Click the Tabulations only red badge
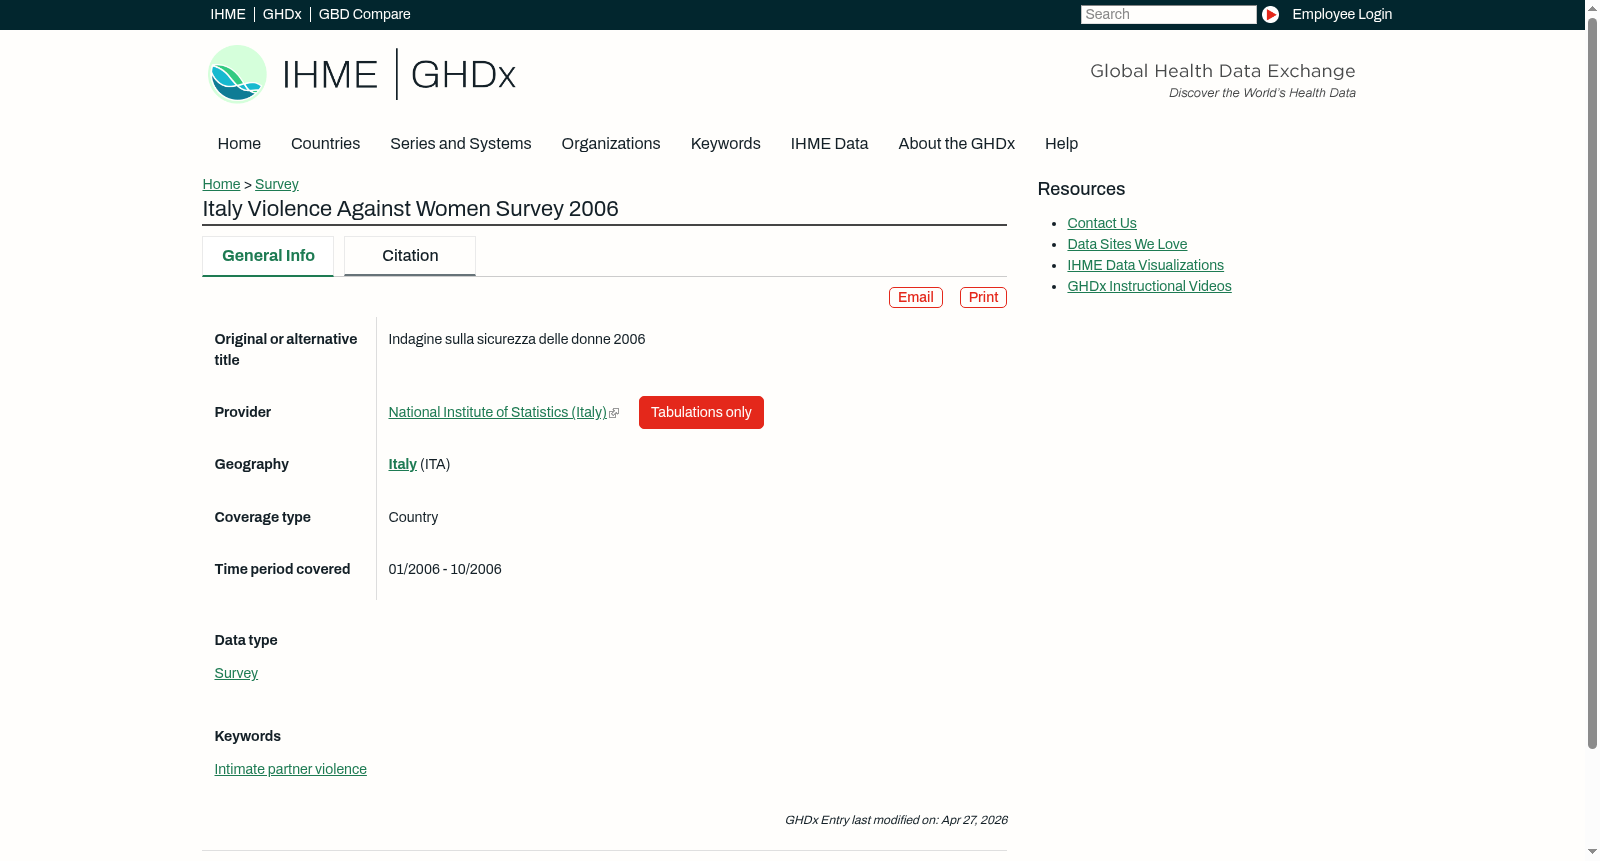 701,412
